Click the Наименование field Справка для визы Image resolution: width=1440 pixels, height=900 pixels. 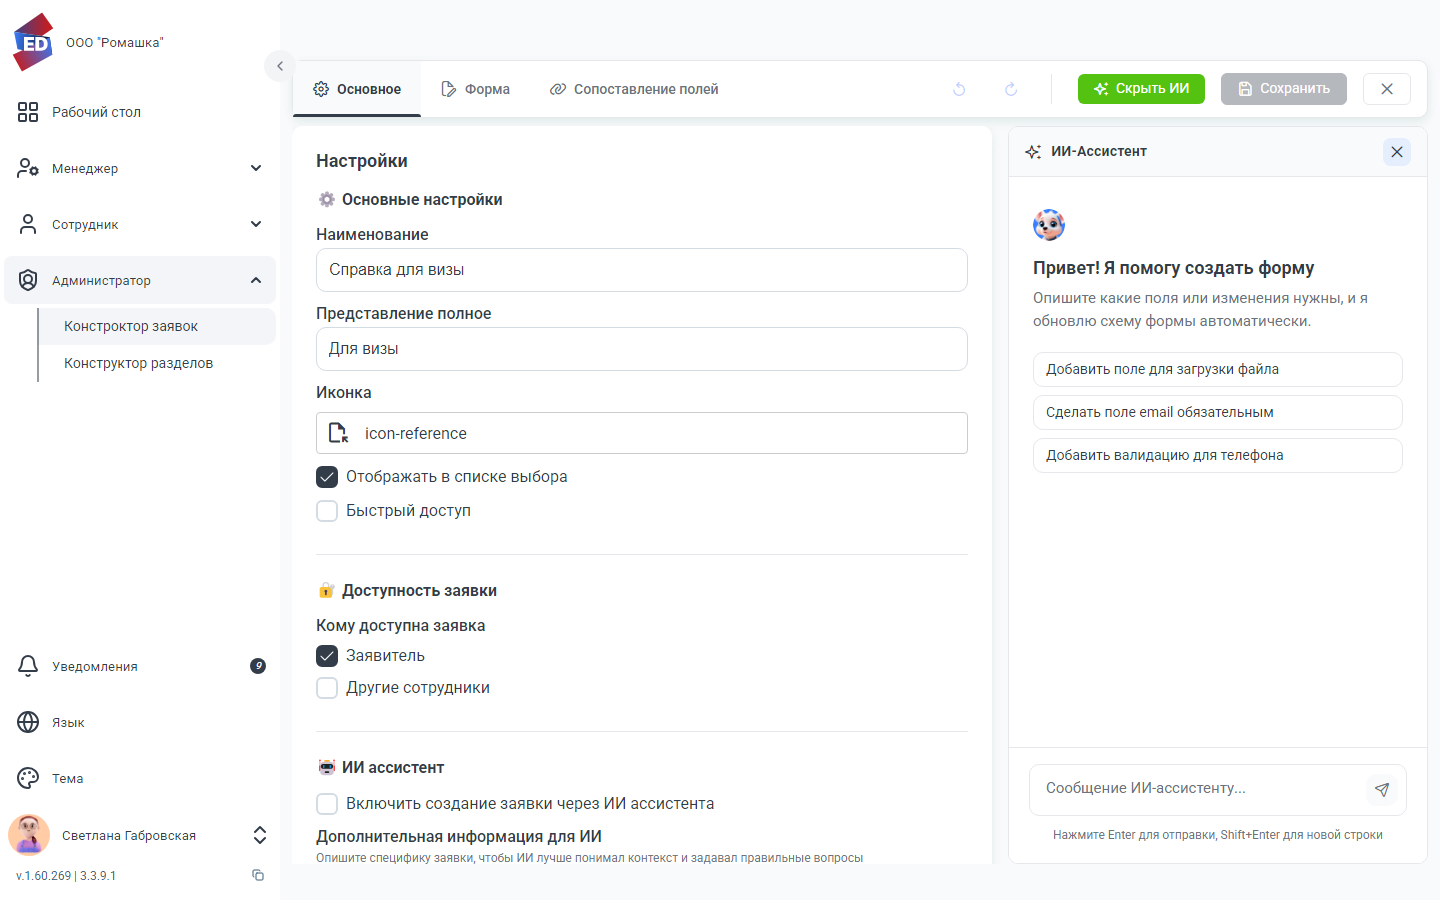pos(642,270)
